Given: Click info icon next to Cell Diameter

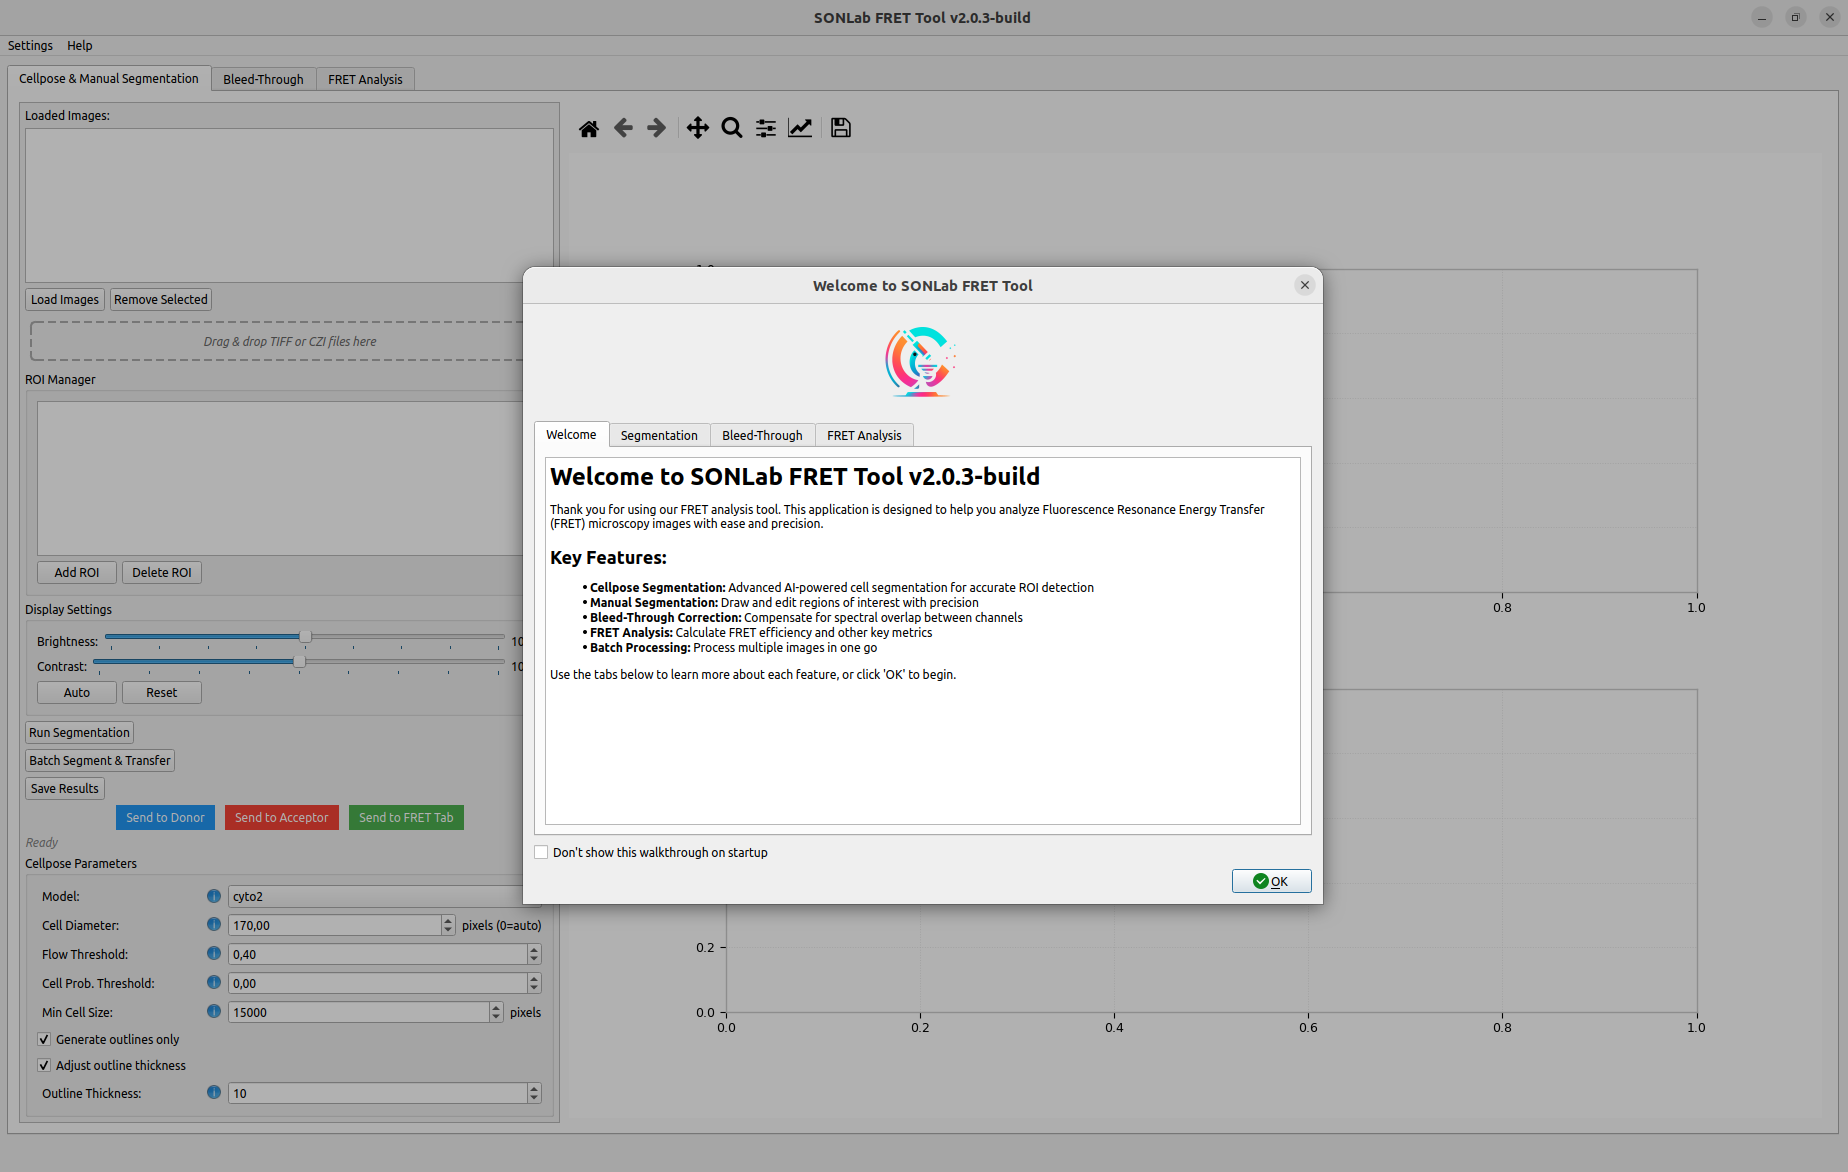Looking at the screenshot, I should [214, 925].
